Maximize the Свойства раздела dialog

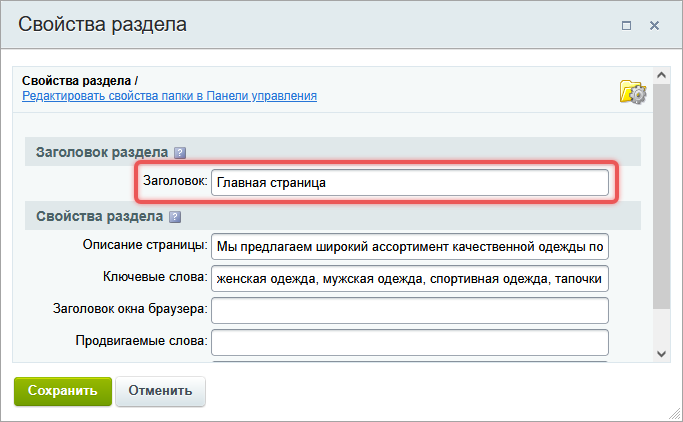(x=626, y=24)
